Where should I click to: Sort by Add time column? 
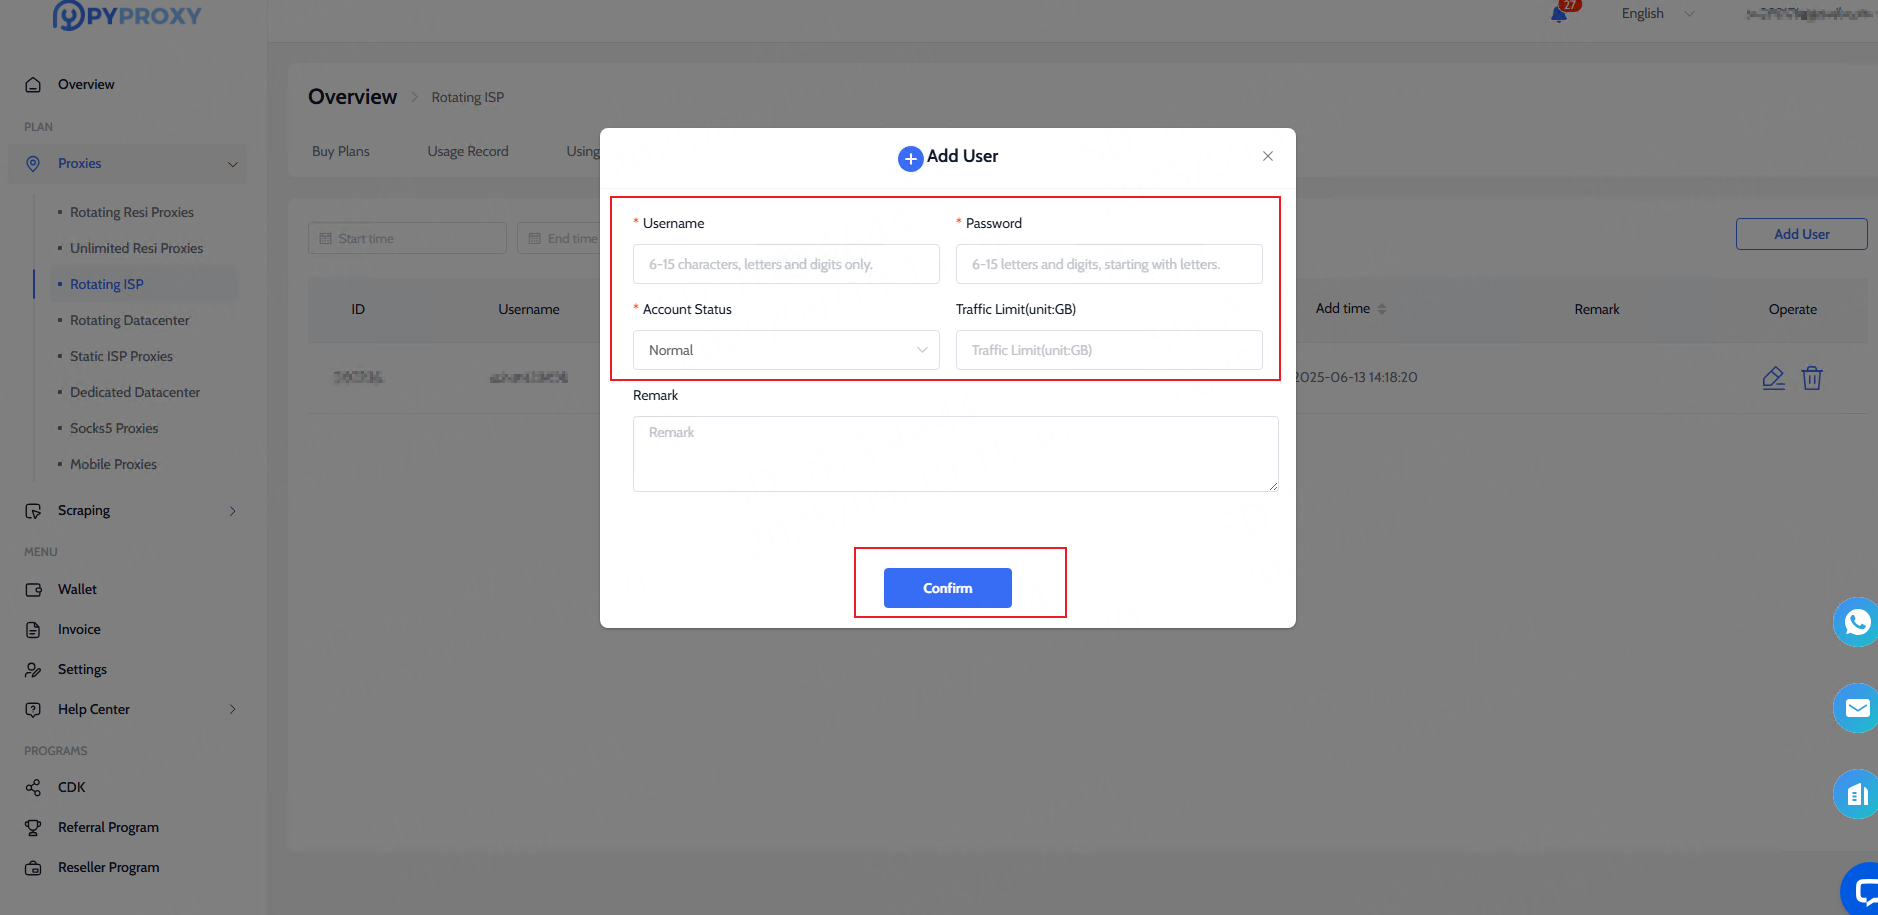click(x=1381, y=309)
